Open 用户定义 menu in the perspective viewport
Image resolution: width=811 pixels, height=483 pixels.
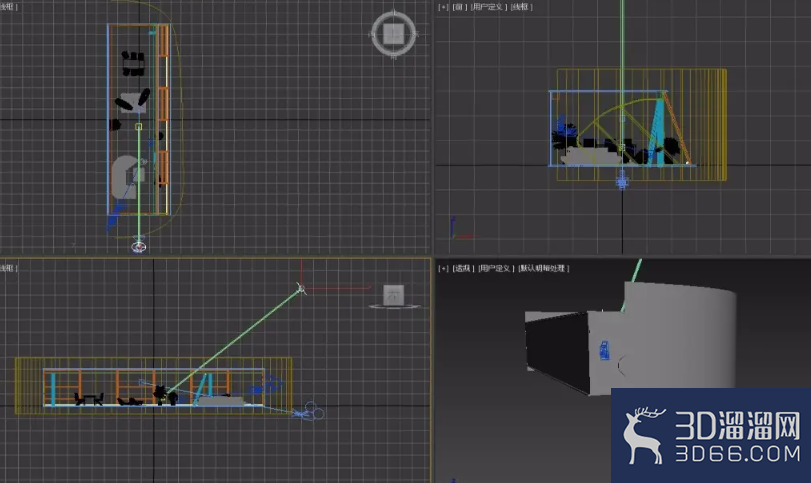(x=496, y=268)
